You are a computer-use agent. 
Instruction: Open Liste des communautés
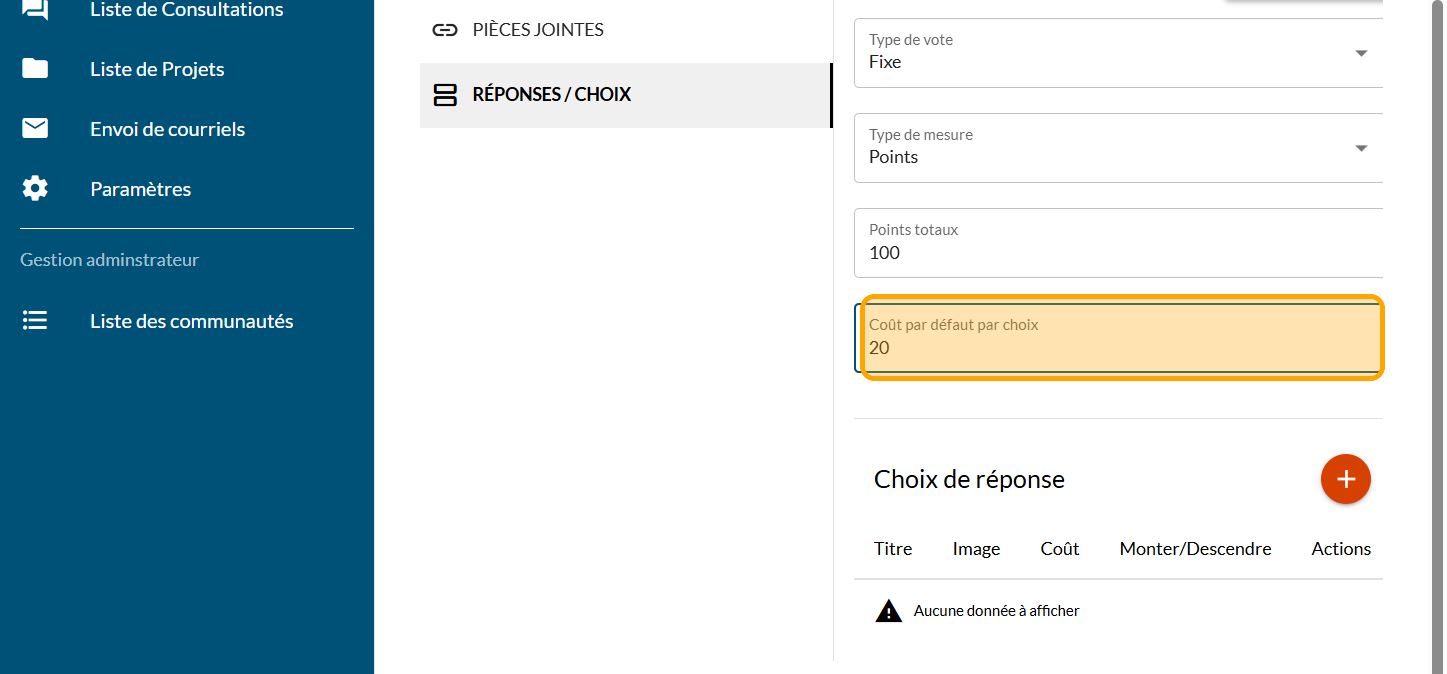pyautogui.click(x=191, y=321)
